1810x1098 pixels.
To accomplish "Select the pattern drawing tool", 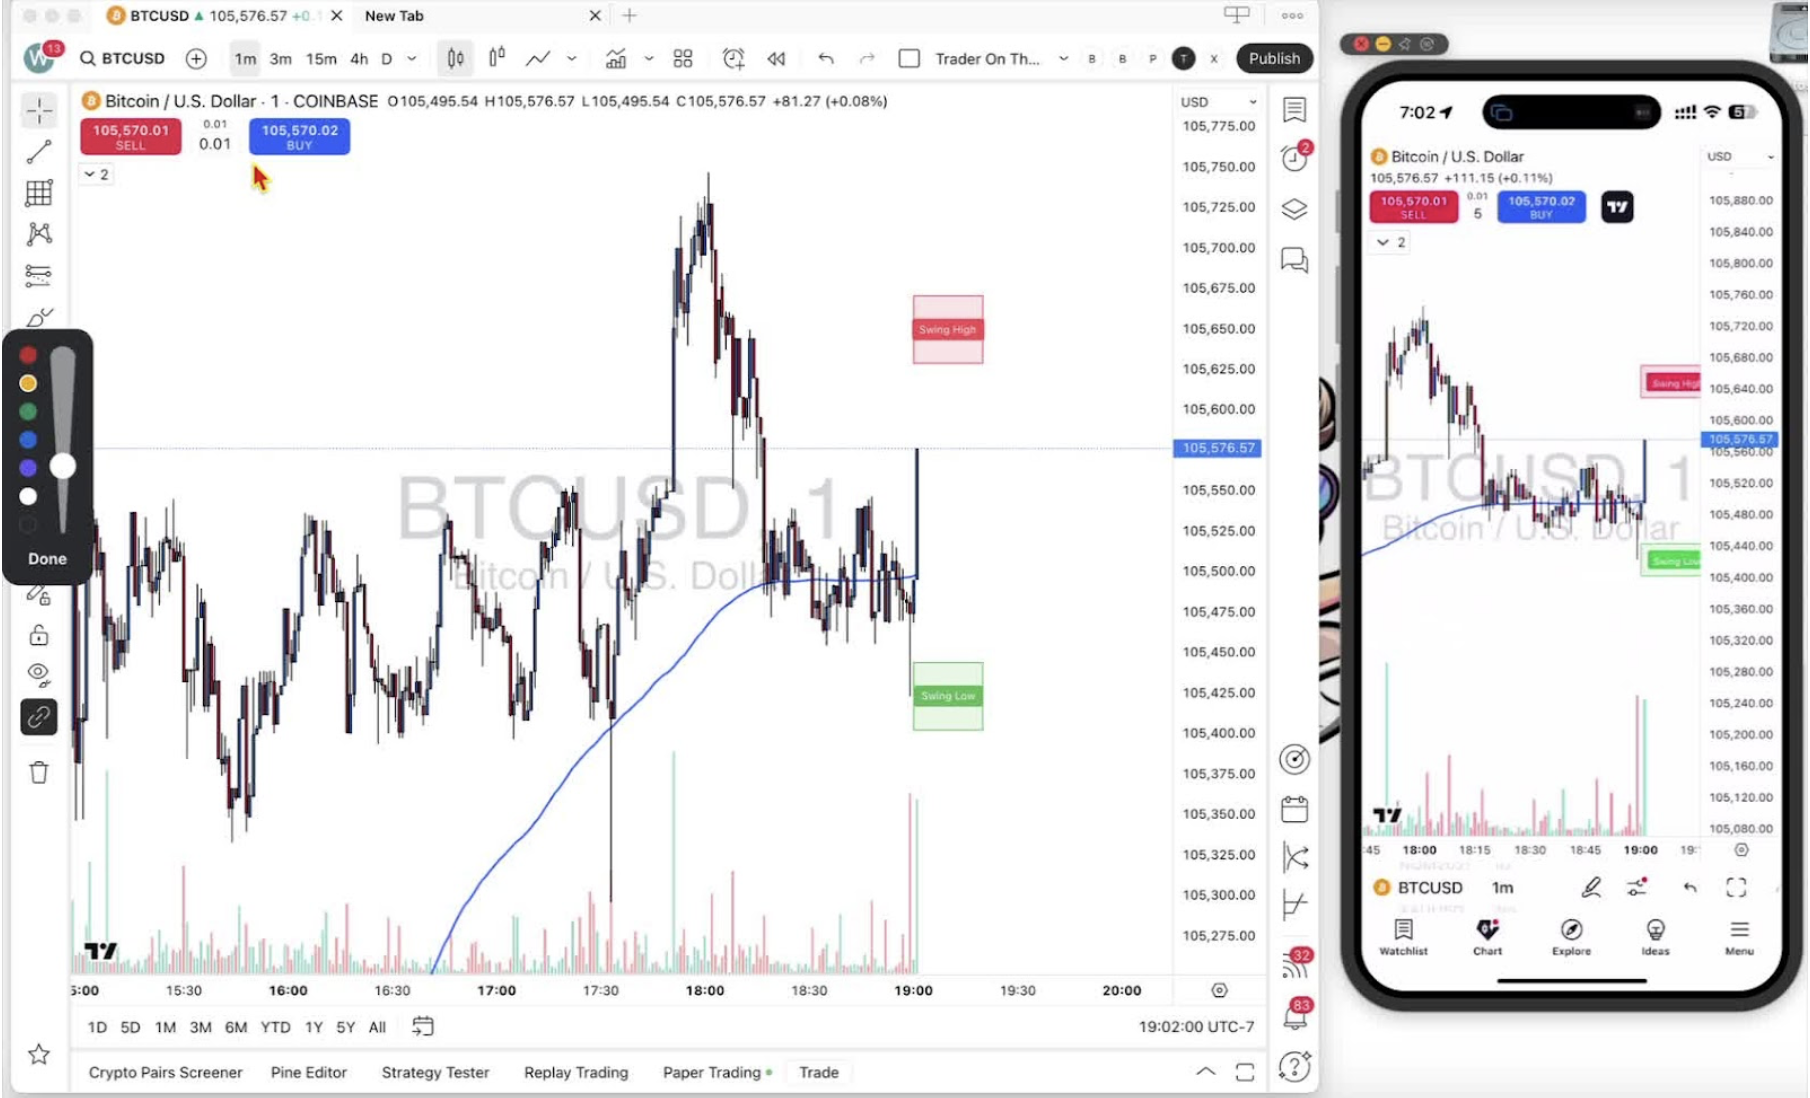I will tap(39, 234).
